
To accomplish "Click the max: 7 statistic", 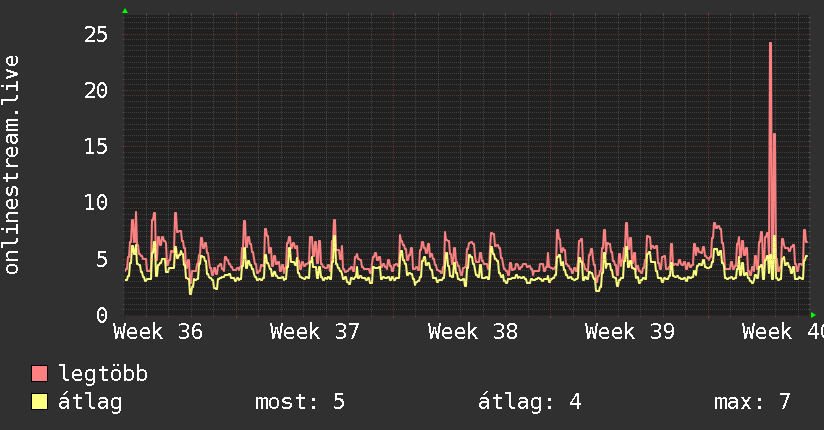I will pos(752,402).
